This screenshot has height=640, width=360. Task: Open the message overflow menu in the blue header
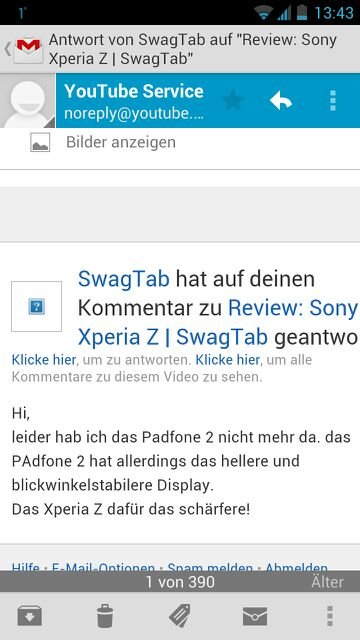tap(333, 100)
